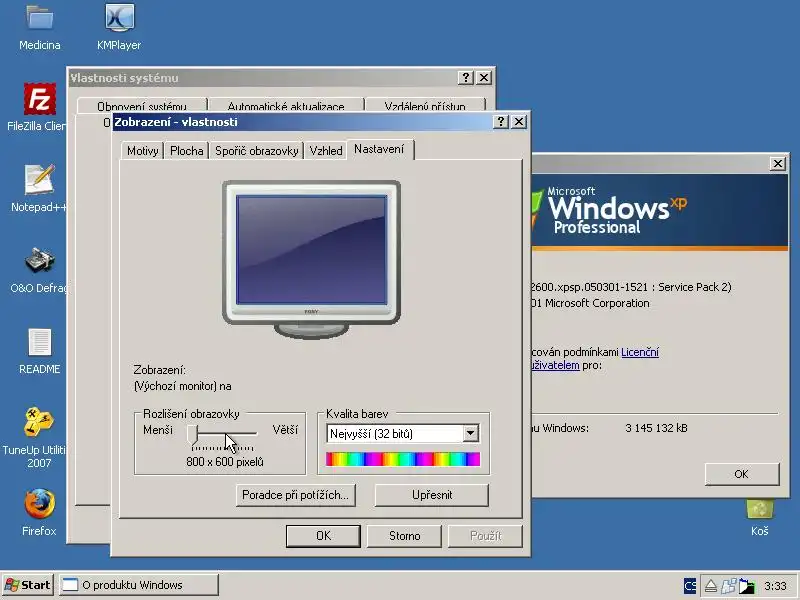
Task: Click the Windows XP Professional banner
Action: (x=660, y=212)
